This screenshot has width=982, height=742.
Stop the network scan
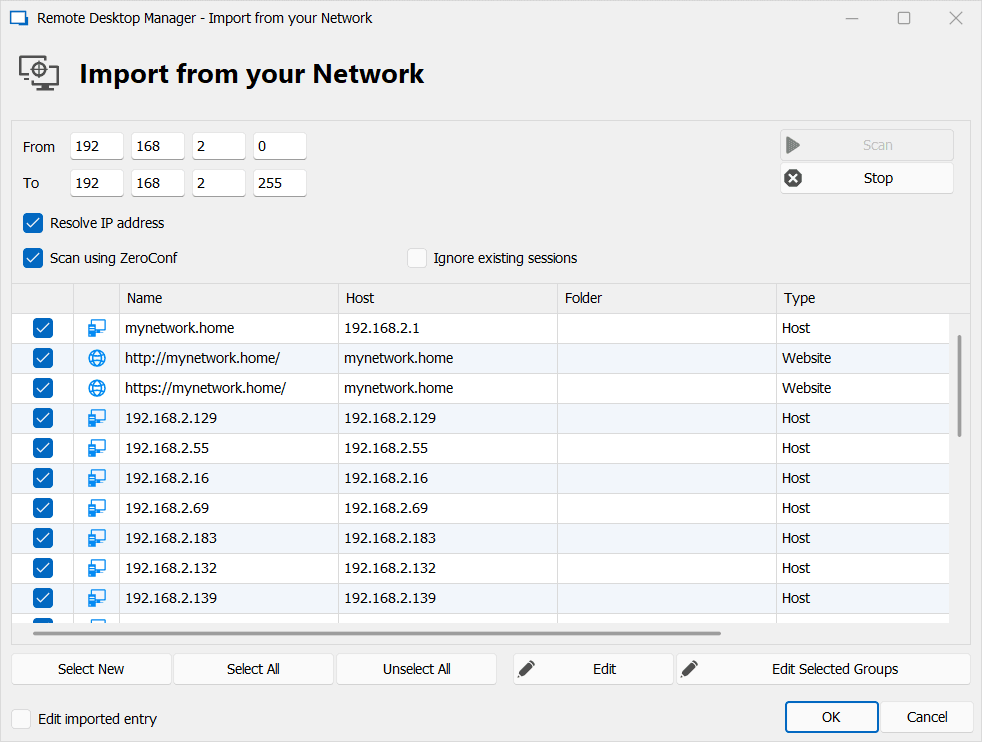(x=867, y=178)
